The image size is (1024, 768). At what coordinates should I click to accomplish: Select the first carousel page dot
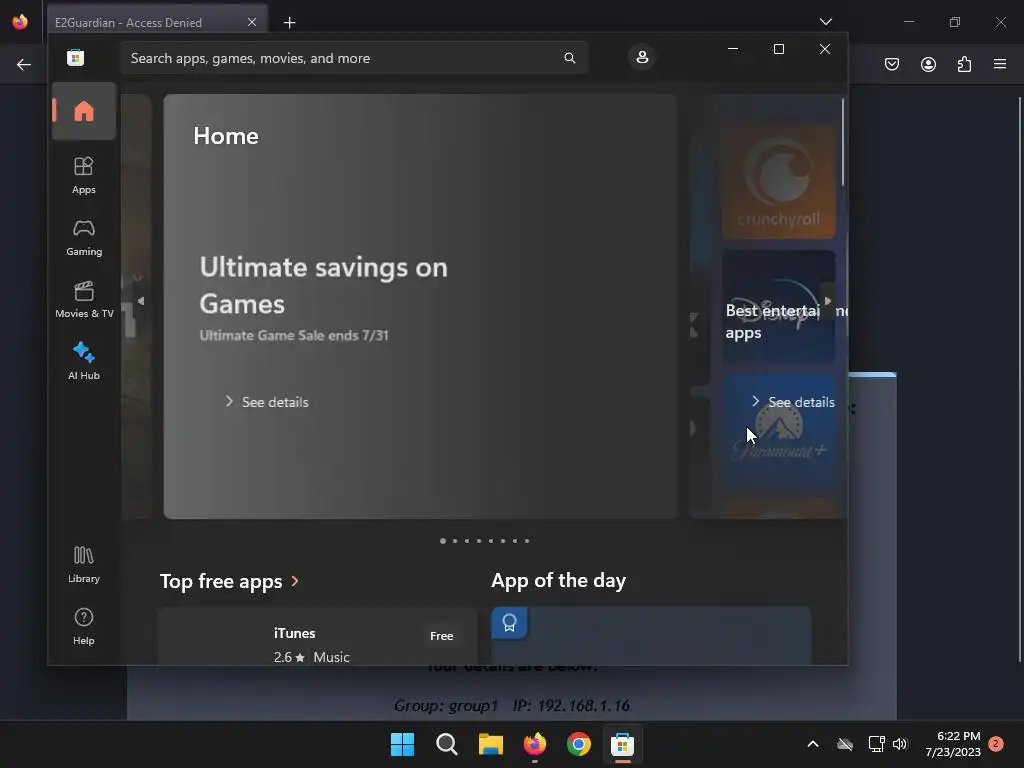[443, 541]
